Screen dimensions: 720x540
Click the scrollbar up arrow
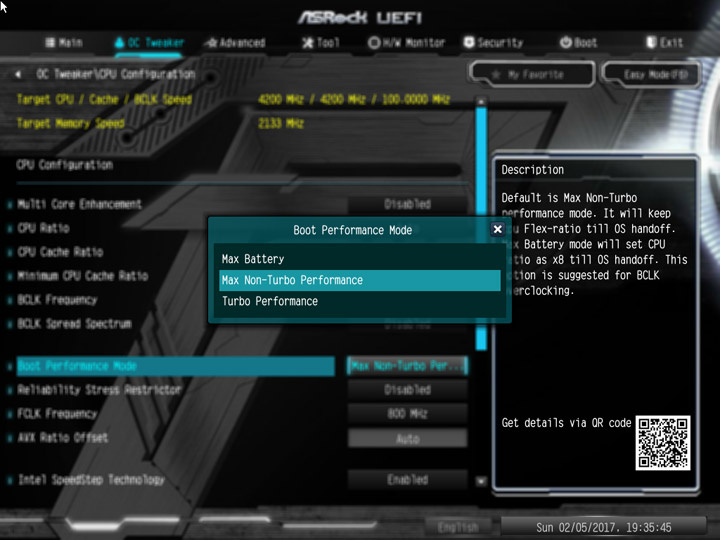point(481,101)
